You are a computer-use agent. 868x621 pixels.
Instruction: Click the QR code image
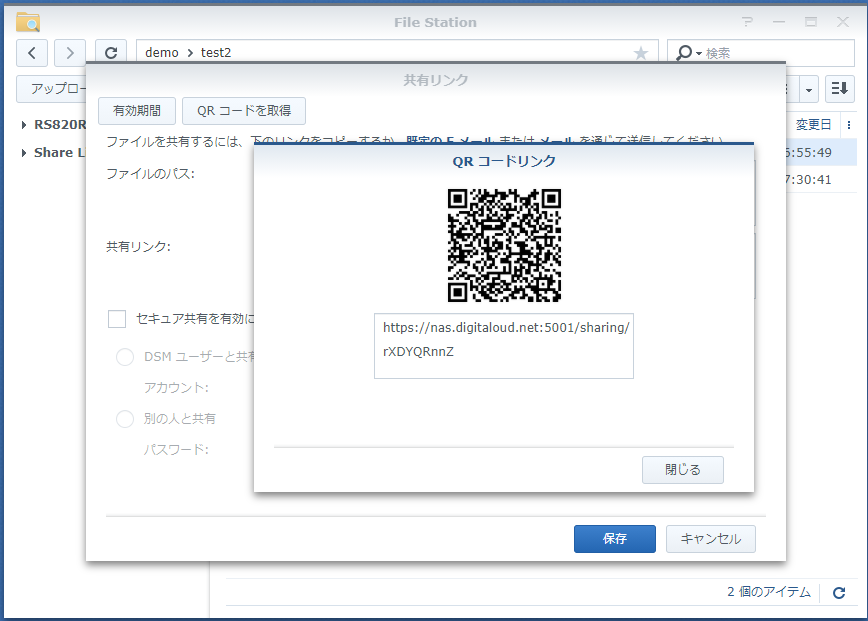coord(504,245)
